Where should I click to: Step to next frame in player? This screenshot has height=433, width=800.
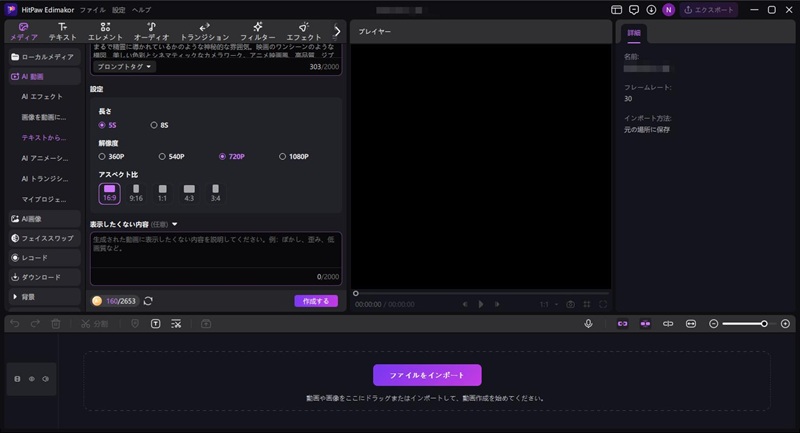(x=497, y=304)
